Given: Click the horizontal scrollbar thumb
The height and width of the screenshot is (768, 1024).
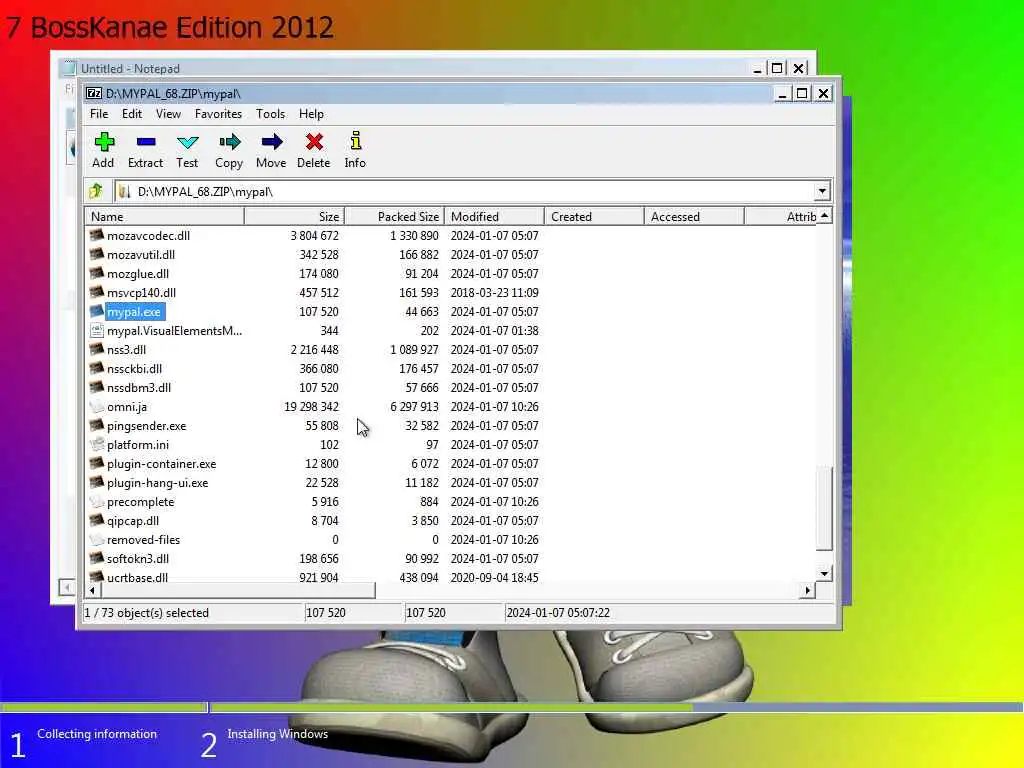Looking at the screenshot, I should click(x=238, y=590).
